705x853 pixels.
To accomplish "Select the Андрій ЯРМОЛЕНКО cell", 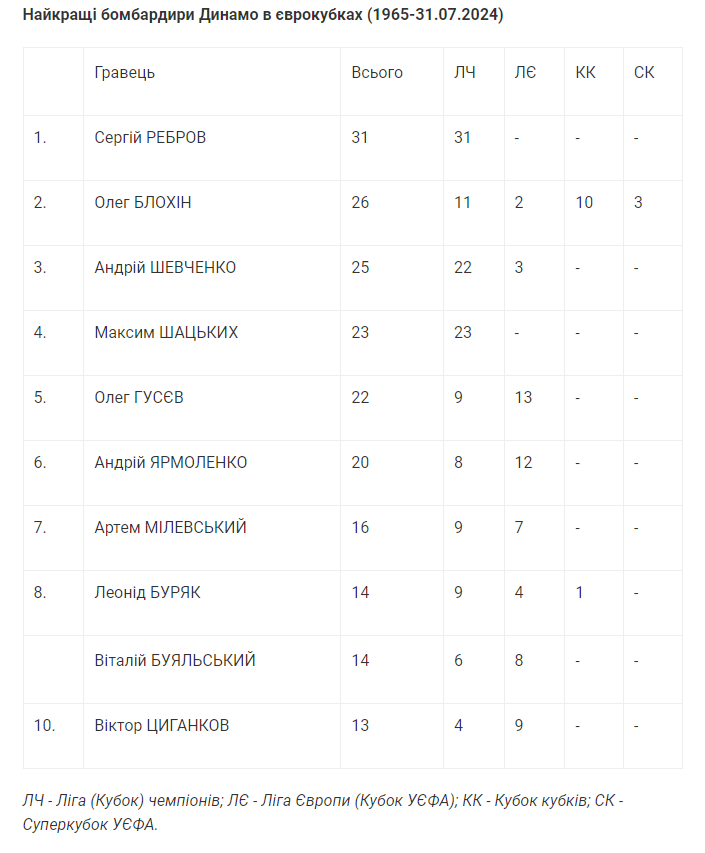I will pyautogui.click(x=171, y=463).
